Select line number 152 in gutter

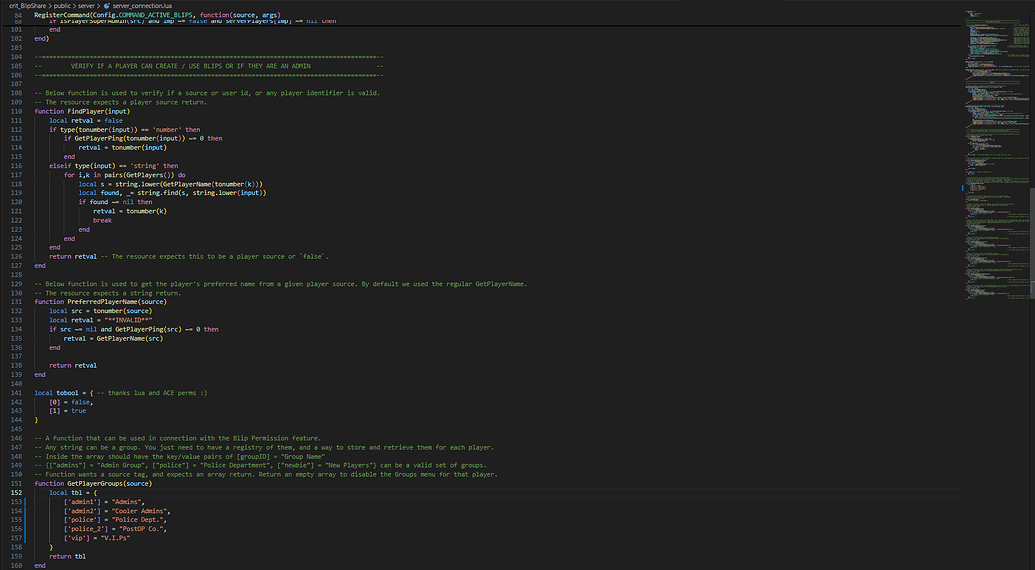[x=16, y=493]
